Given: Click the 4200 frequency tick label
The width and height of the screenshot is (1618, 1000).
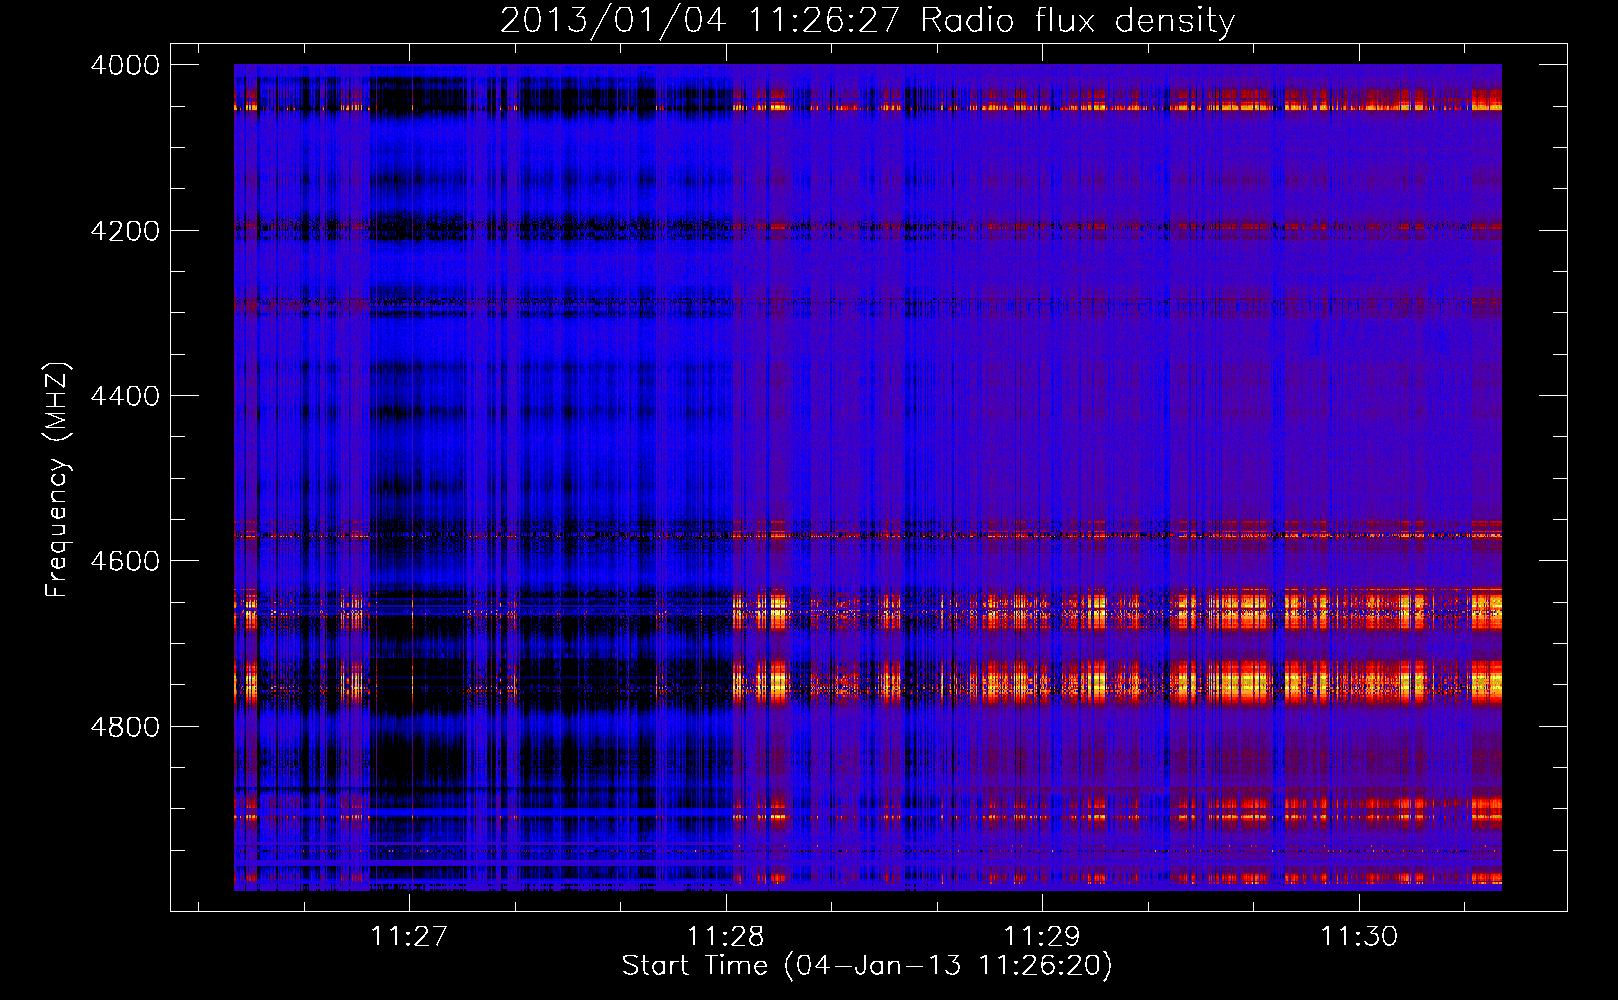Looking at the screenshot, I should click(x=125, y=231).
